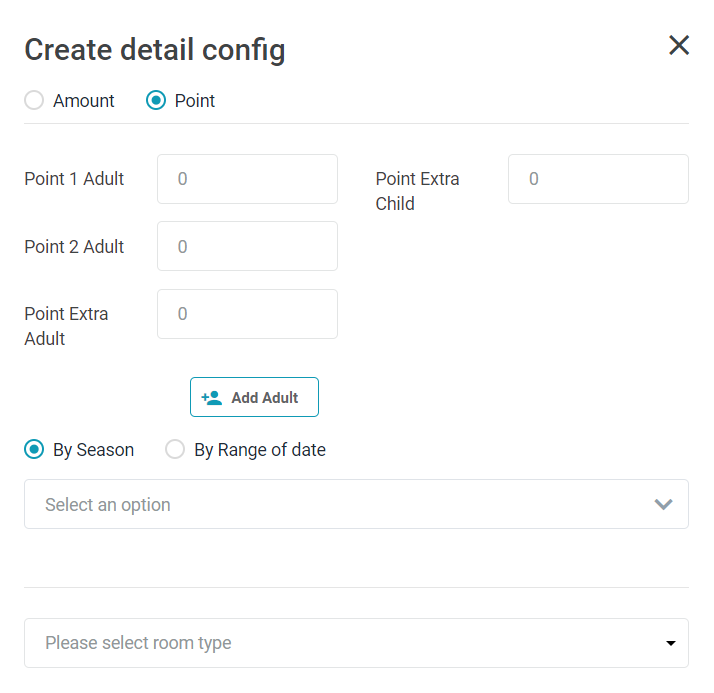Open the "Select an option" dropdown
This screenshot has height=693, width=714.
(x=340, y=504)
